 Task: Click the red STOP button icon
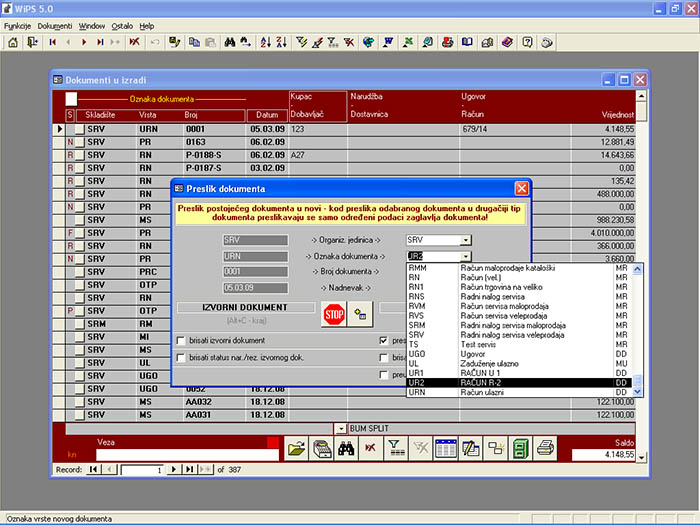click(334, 315)
